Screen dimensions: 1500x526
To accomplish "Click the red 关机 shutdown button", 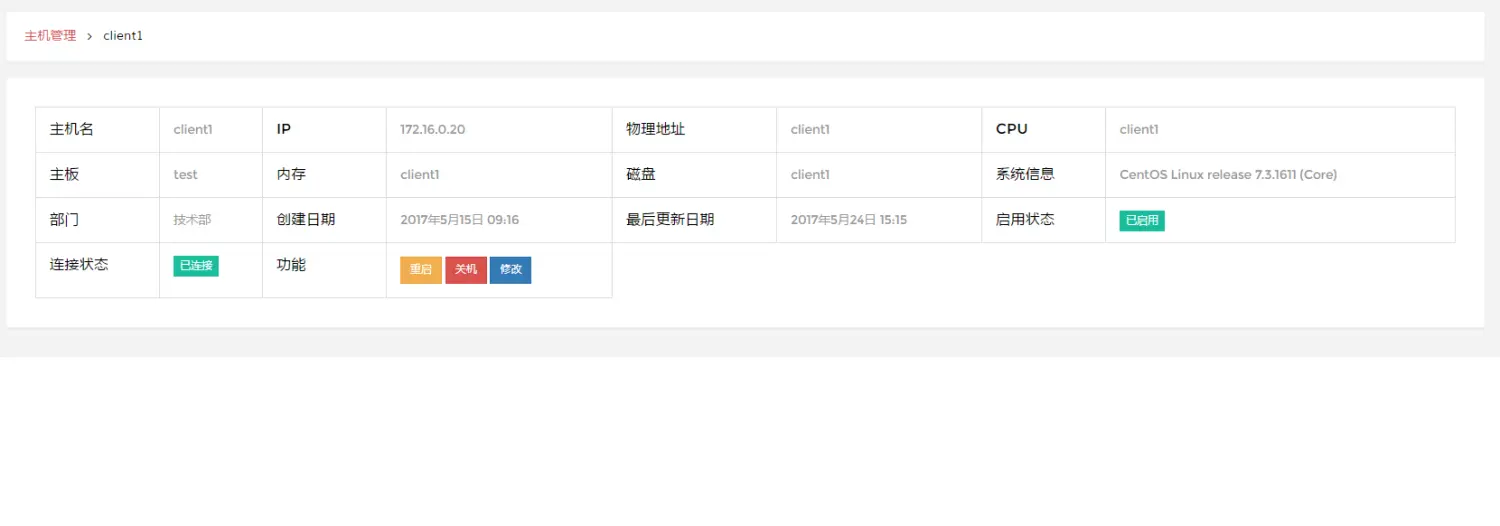I will 466,270.
